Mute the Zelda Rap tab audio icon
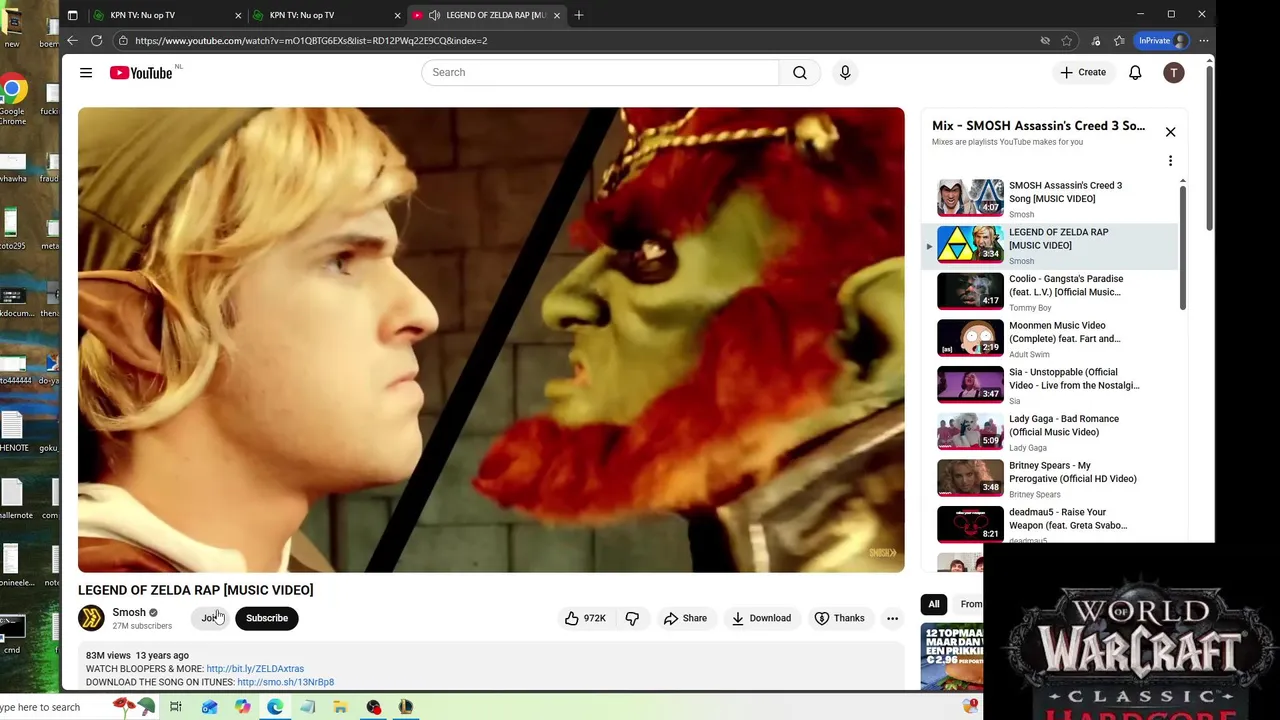Viewport: 1280px width, 720px height. point(434,15)
